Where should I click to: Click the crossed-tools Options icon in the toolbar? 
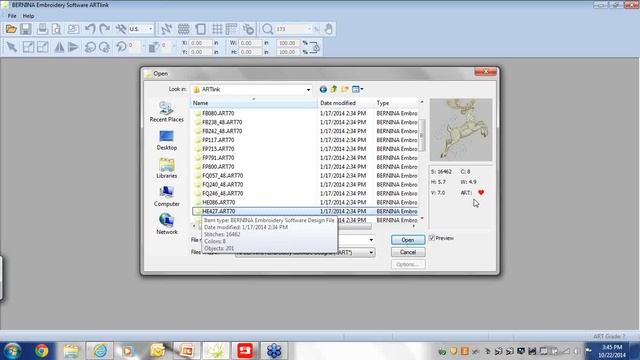(121, 29)
